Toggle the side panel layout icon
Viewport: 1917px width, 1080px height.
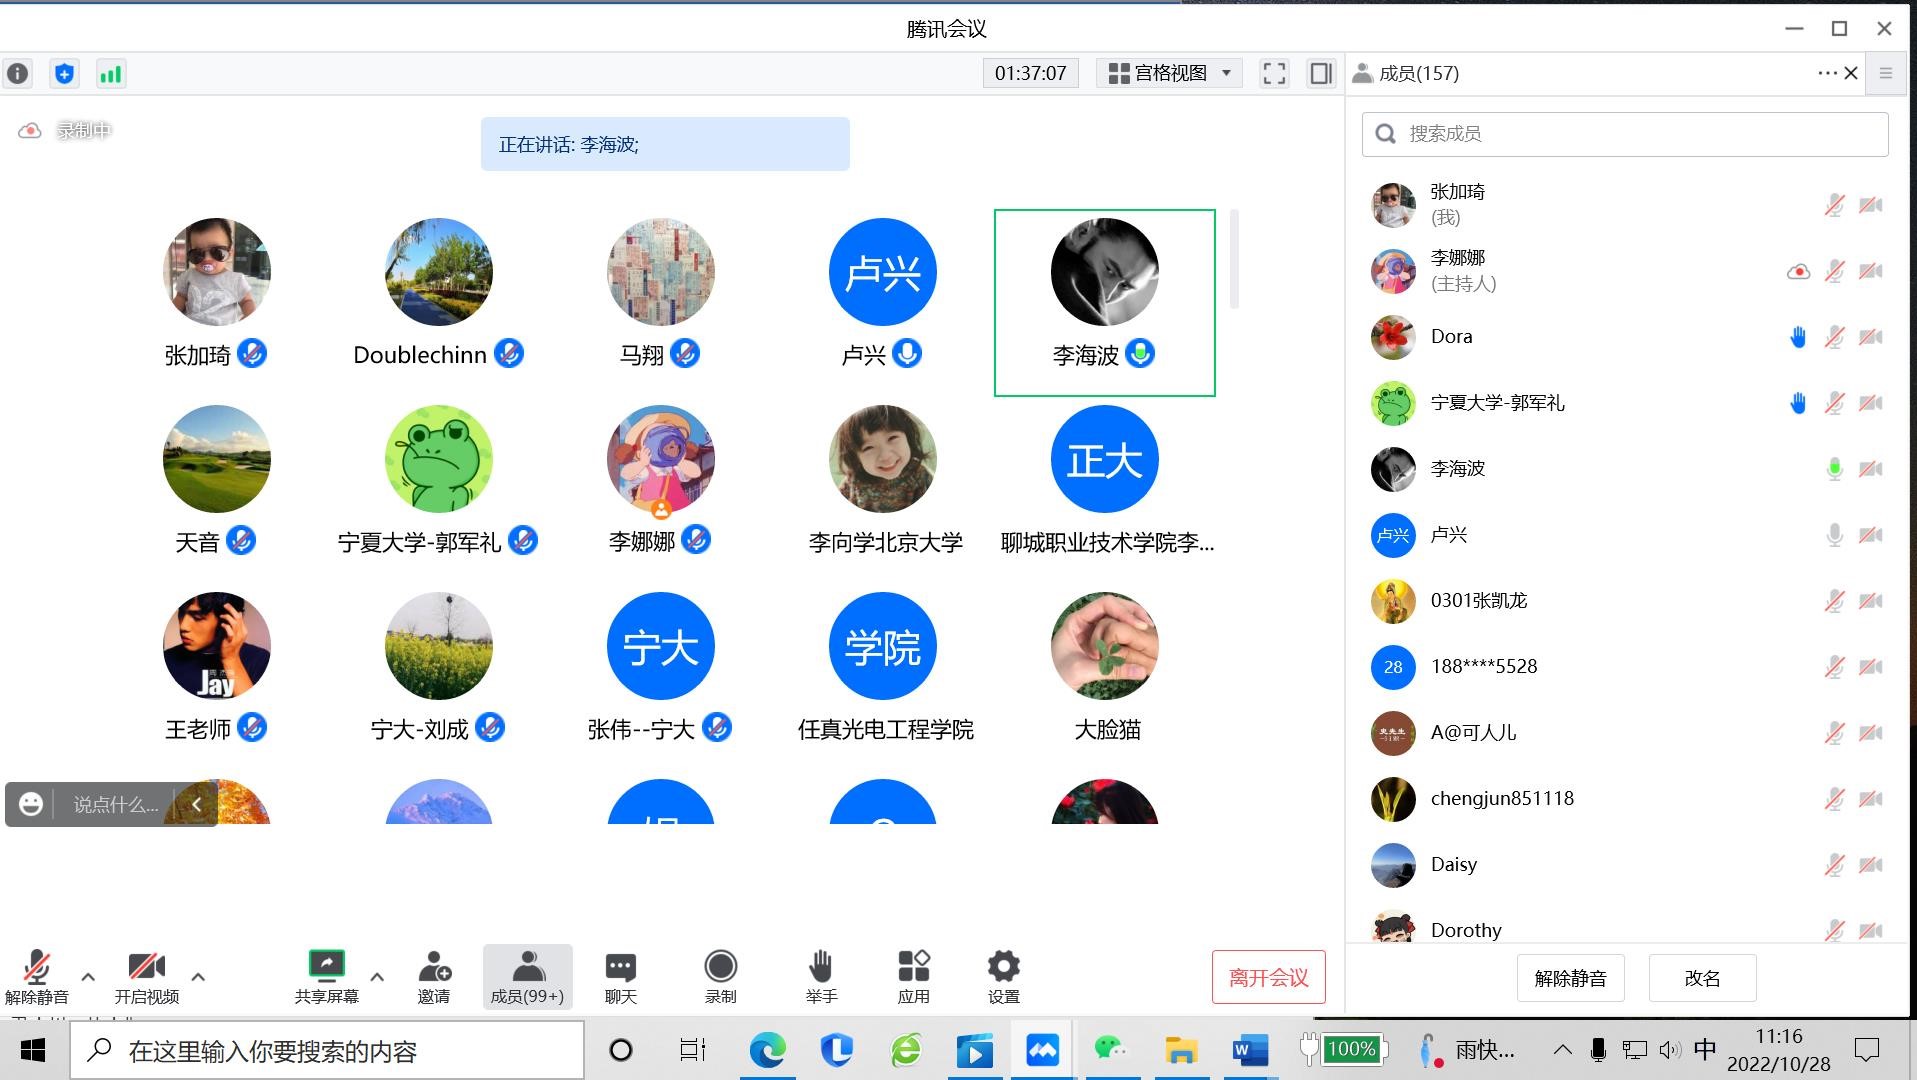click(x=1321, y=74)
